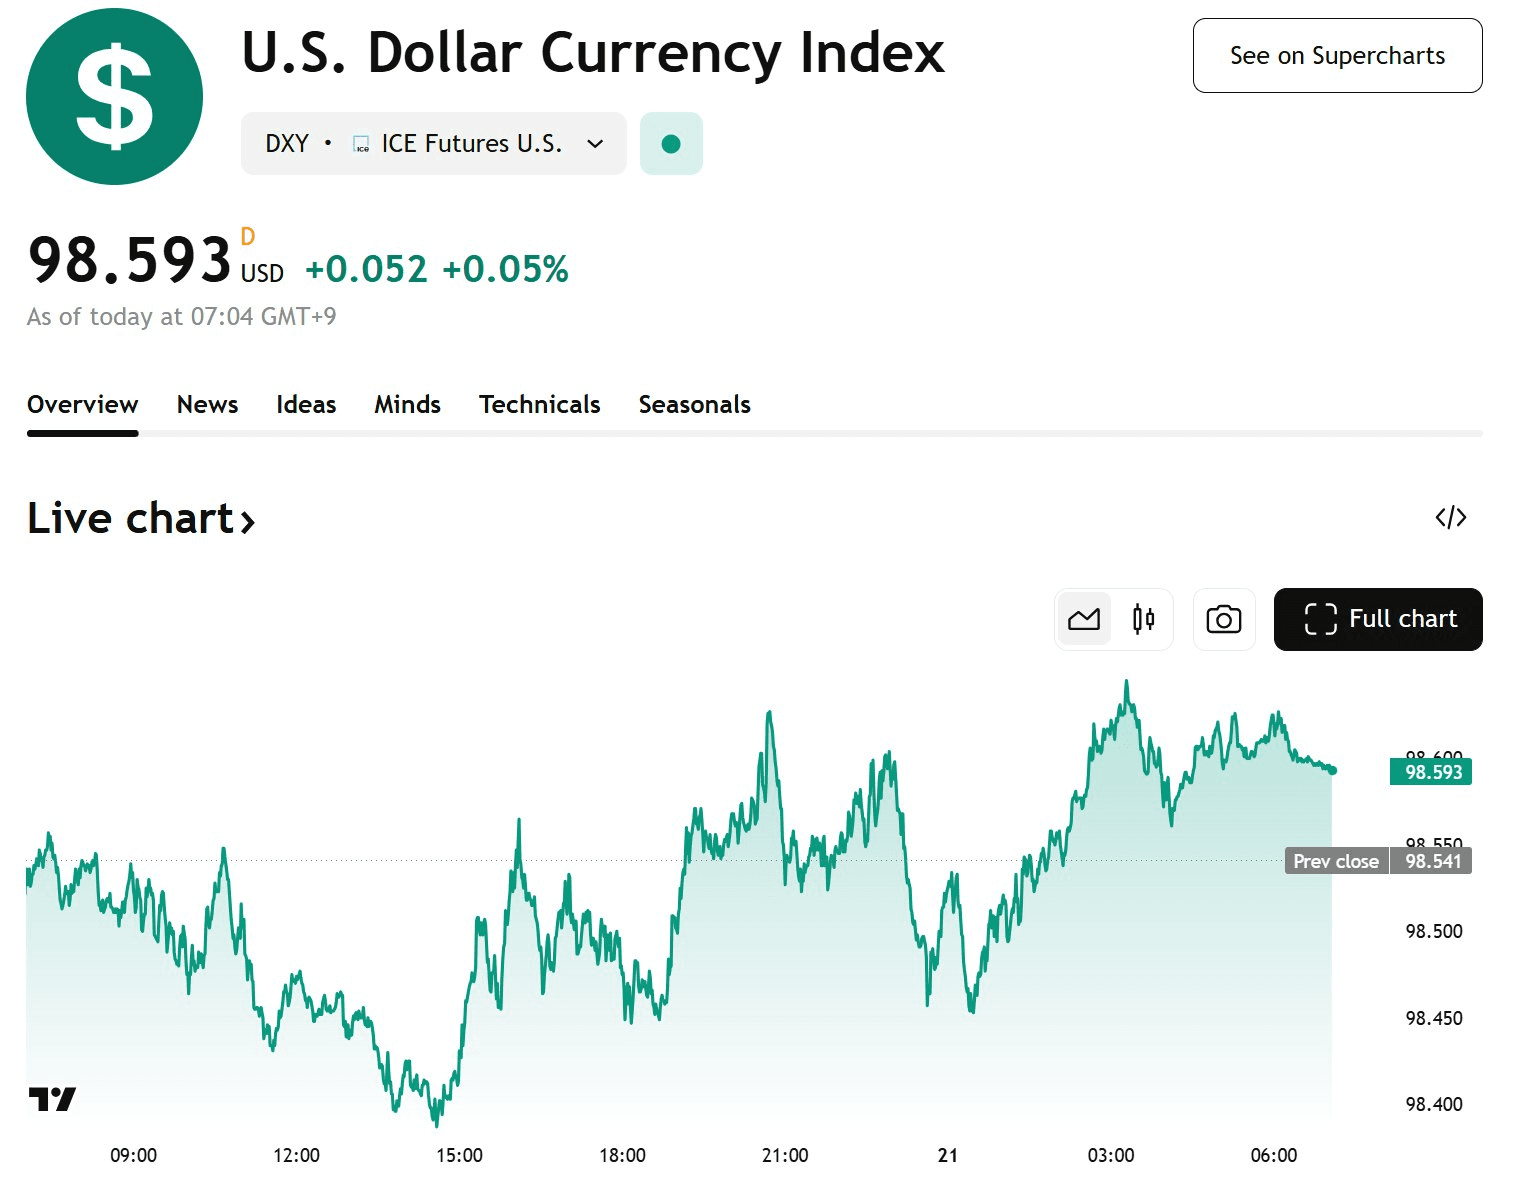Click the current price 98.593 axis label
The width and height of the screenshot is (1529, 1199).
(x=1431, y=772)
